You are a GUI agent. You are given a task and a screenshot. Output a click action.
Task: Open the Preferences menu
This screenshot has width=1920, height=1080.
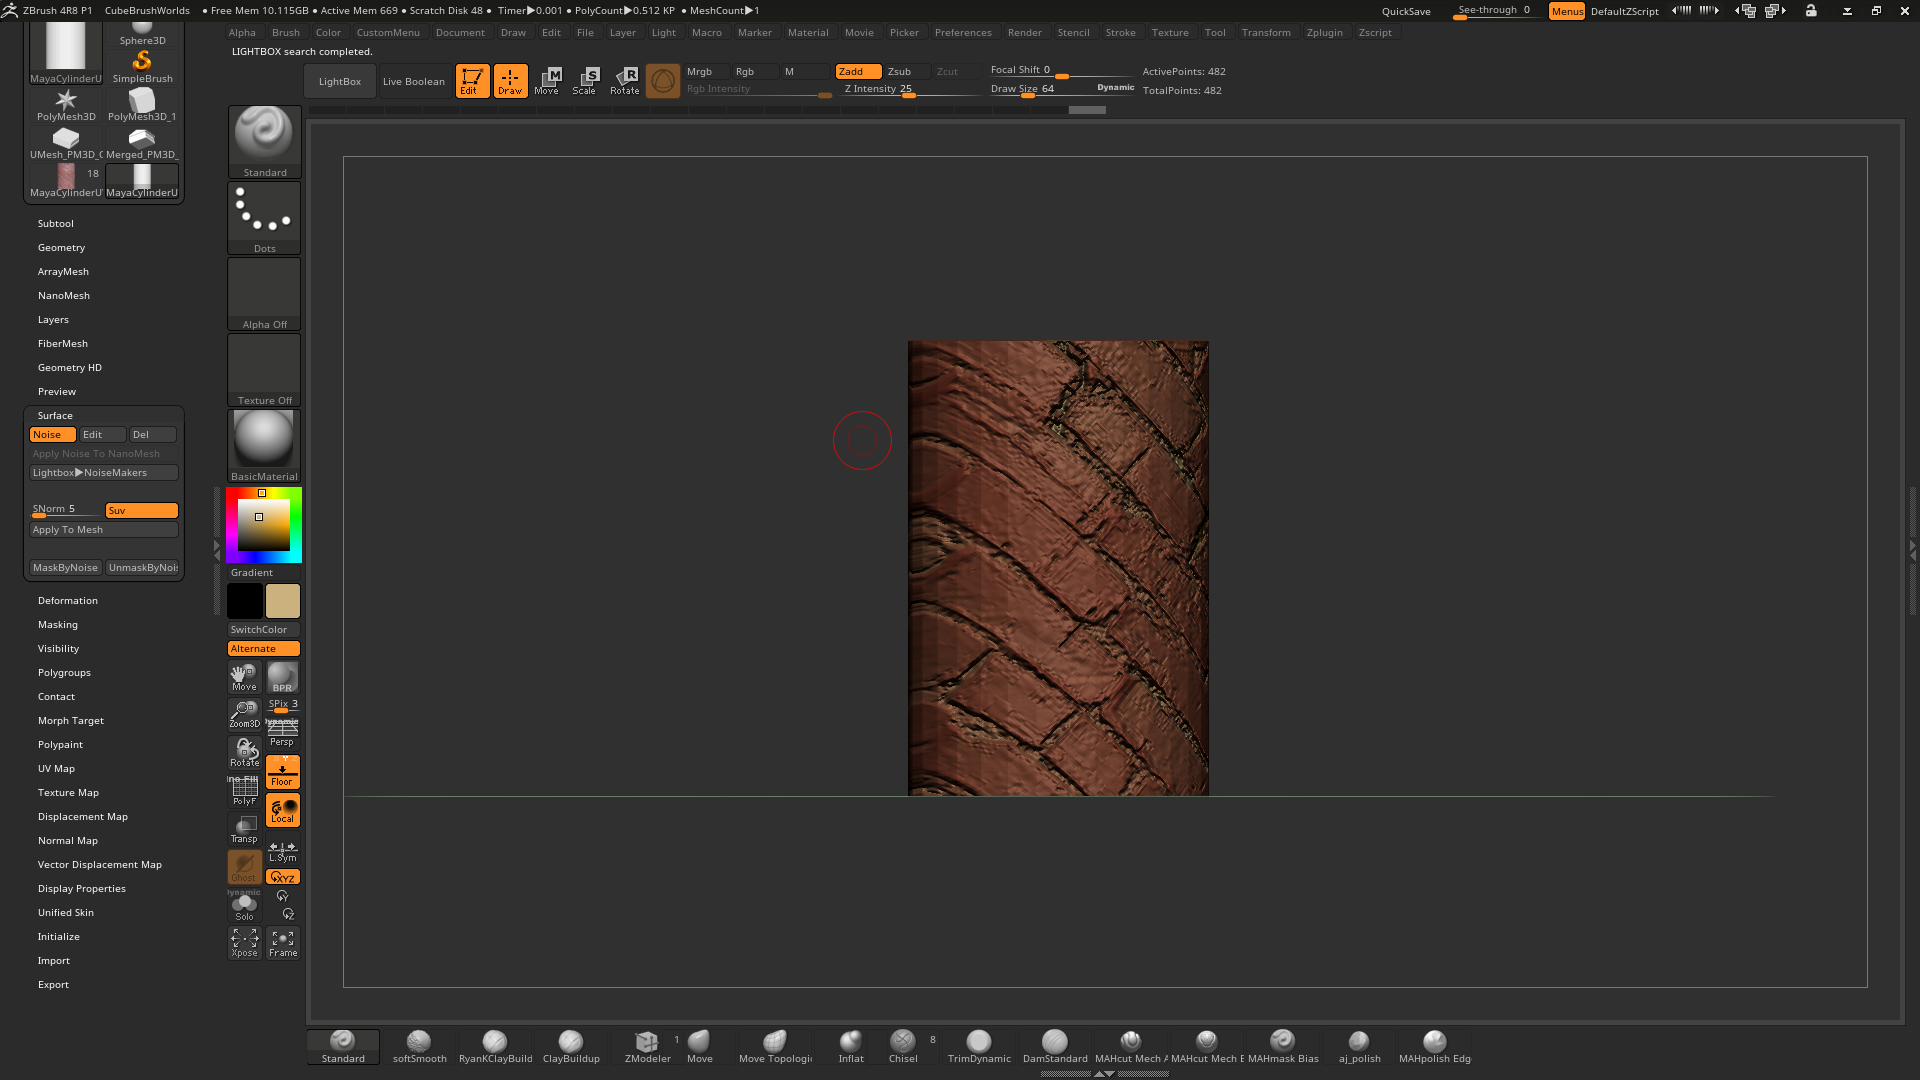coord(963,33)
